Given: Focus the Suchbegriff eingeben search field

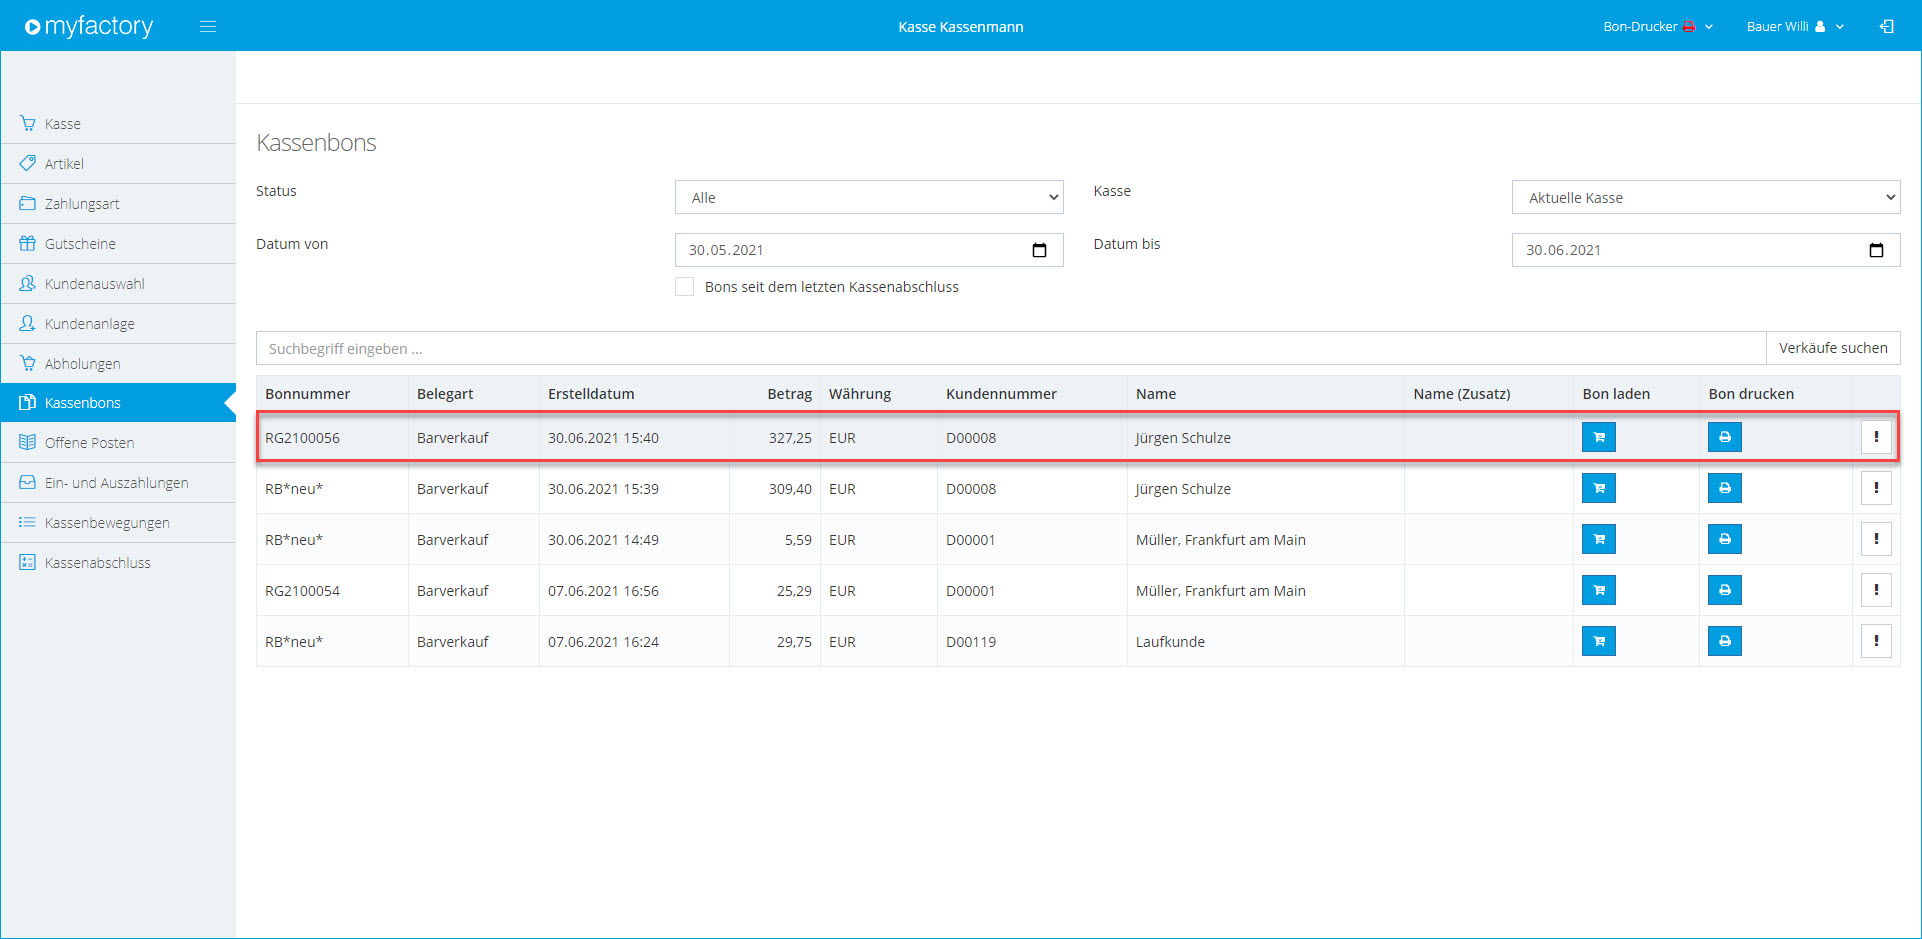Looking at the screenshot, I should pos(1011,348).
